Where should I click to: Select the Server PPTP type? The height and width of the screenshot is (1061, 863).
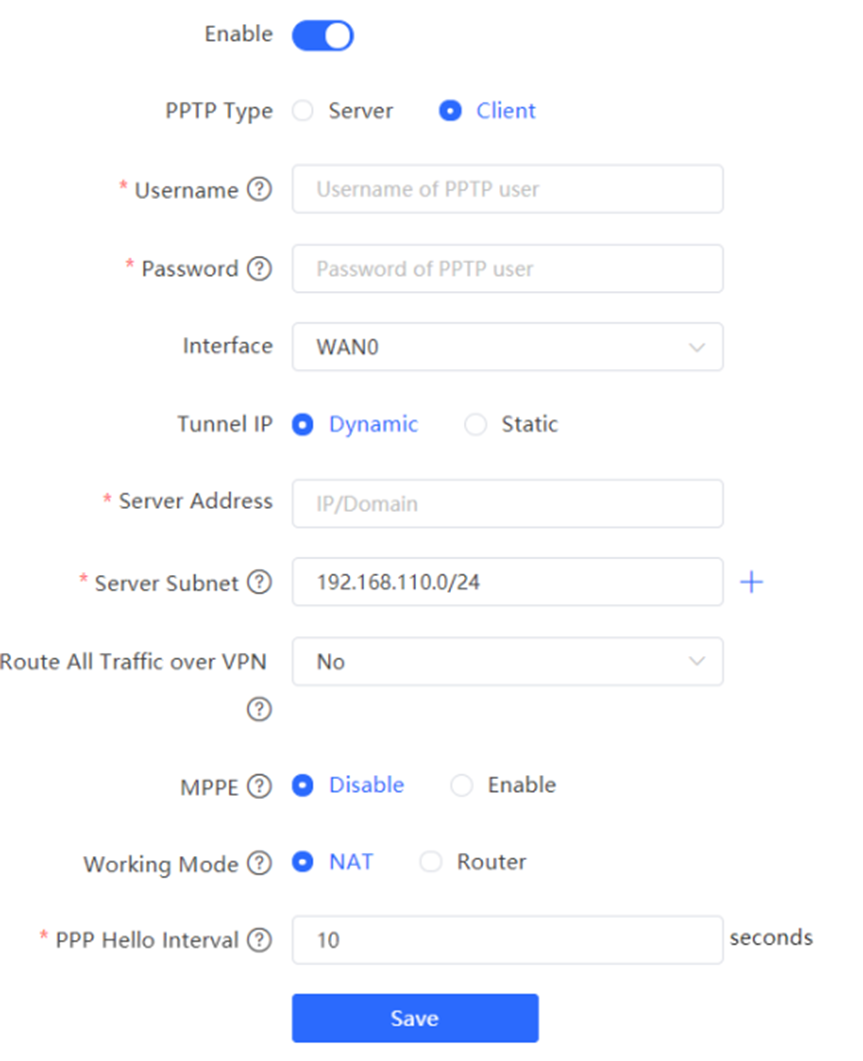pyautogui.click(x=303, y=111)
